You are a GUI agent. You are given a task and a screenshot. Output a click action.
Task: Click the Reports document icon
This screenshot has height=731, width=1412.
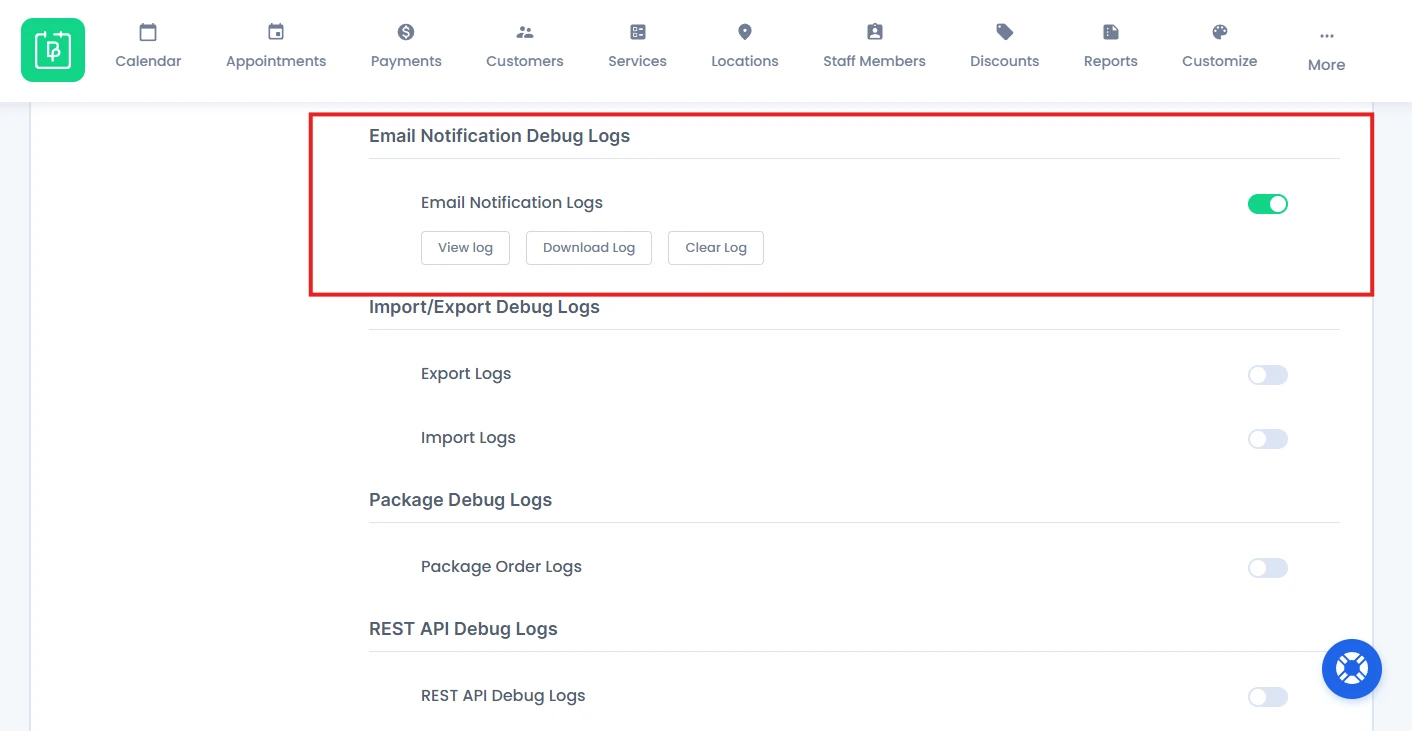[x=1111, y=32]
